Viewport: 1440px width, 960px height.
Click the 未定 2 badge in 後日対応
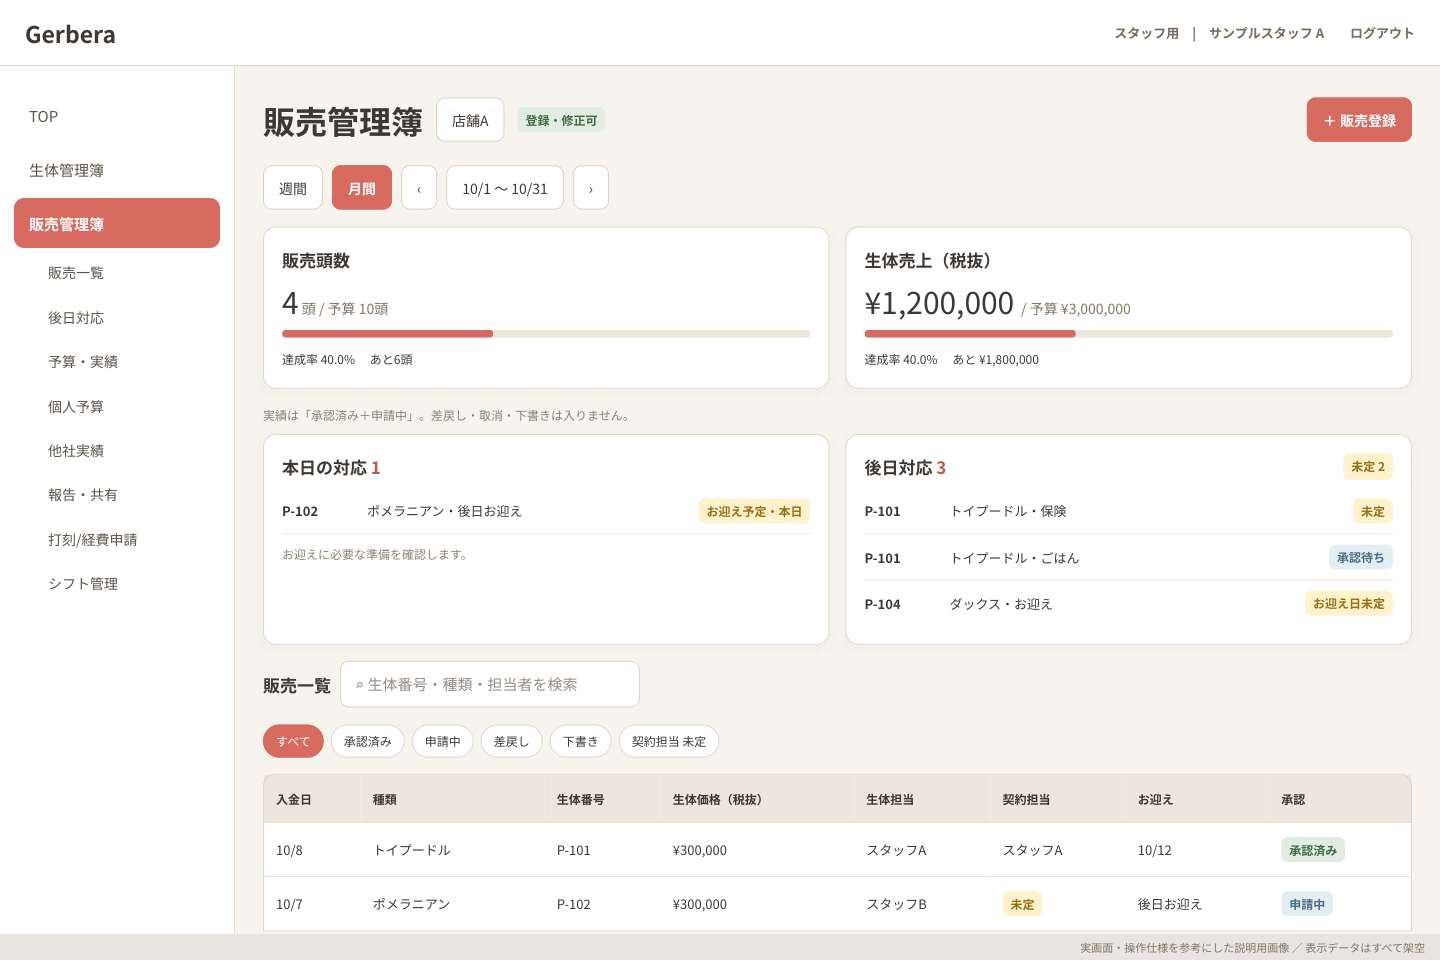pyautogui.click(x=1368, y=467)
